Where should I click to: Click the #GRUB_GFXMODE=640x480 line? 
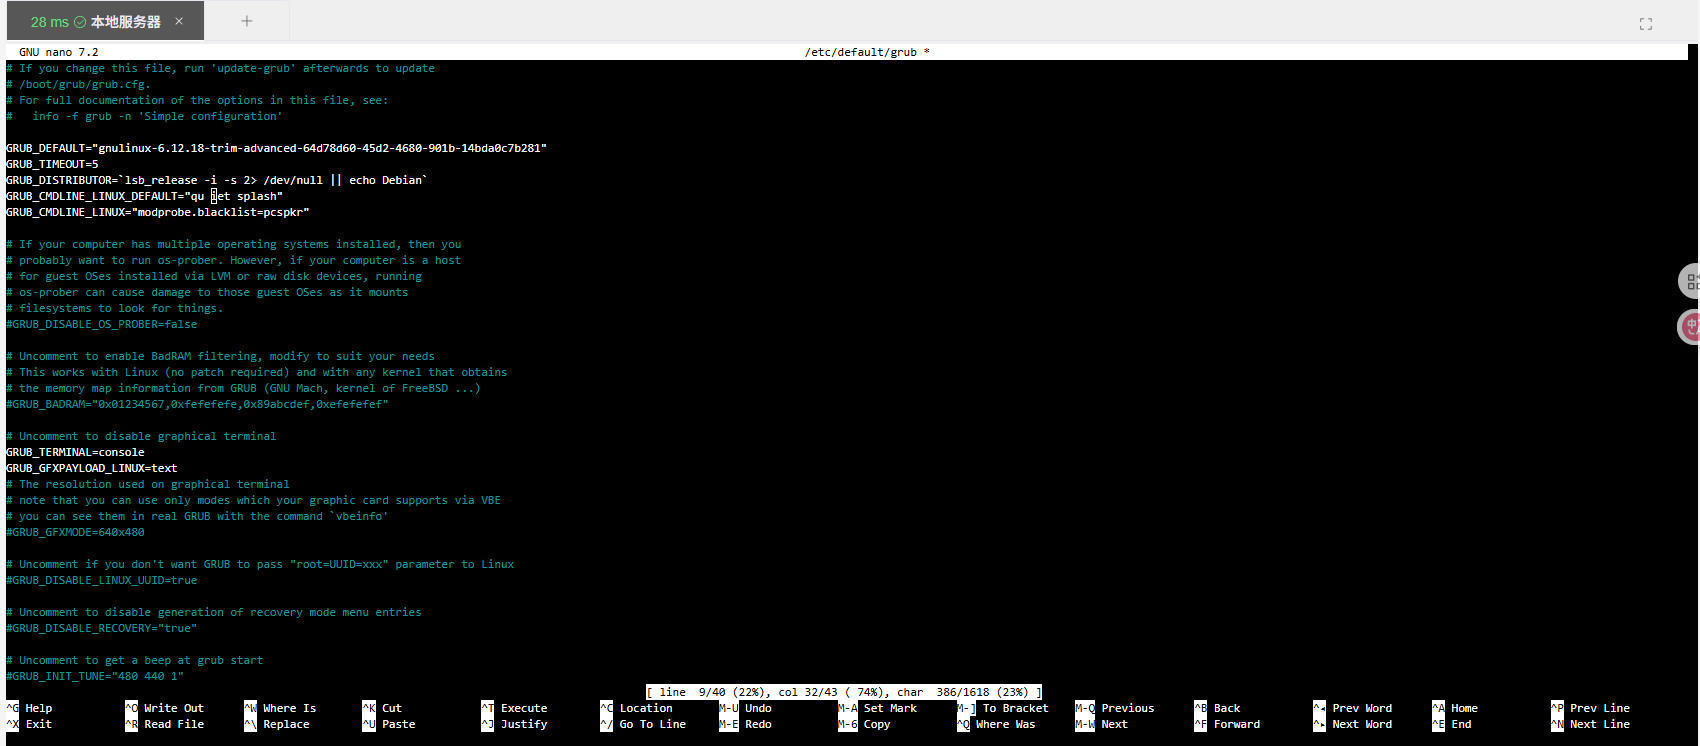(x=75, y=532)
